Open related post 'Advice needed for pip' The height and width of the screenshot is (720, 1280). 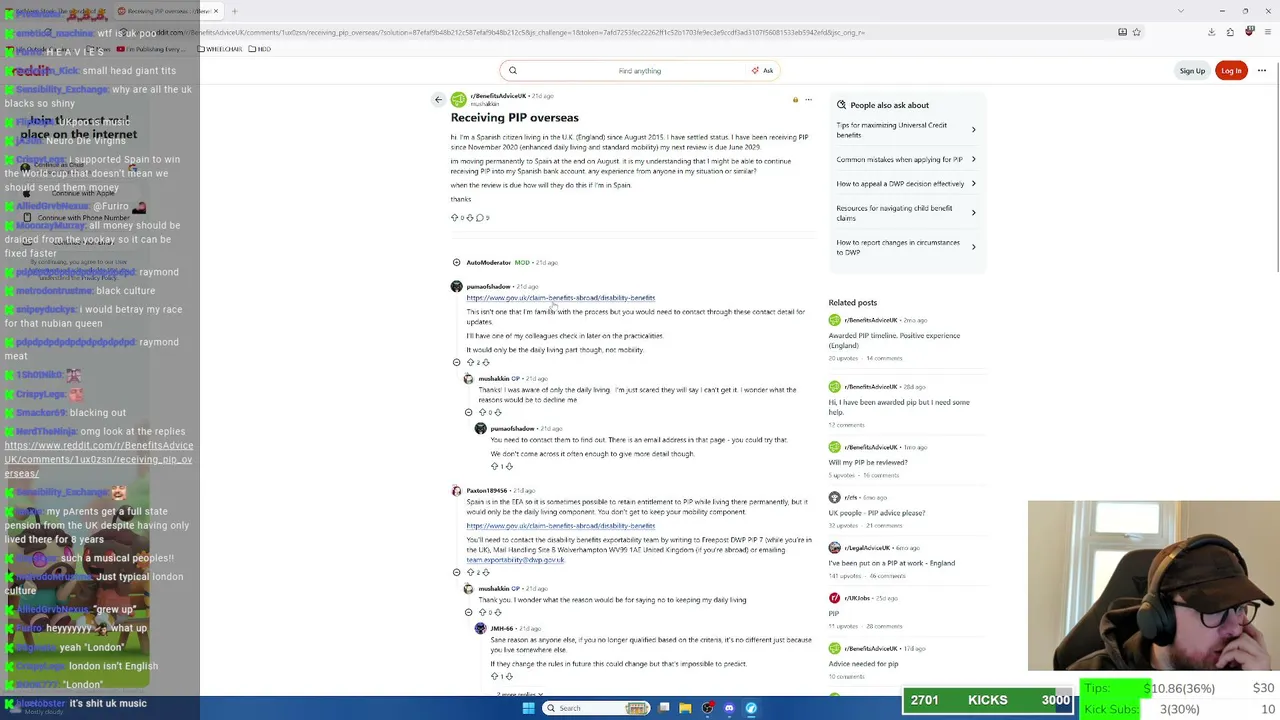coord(863,664)
